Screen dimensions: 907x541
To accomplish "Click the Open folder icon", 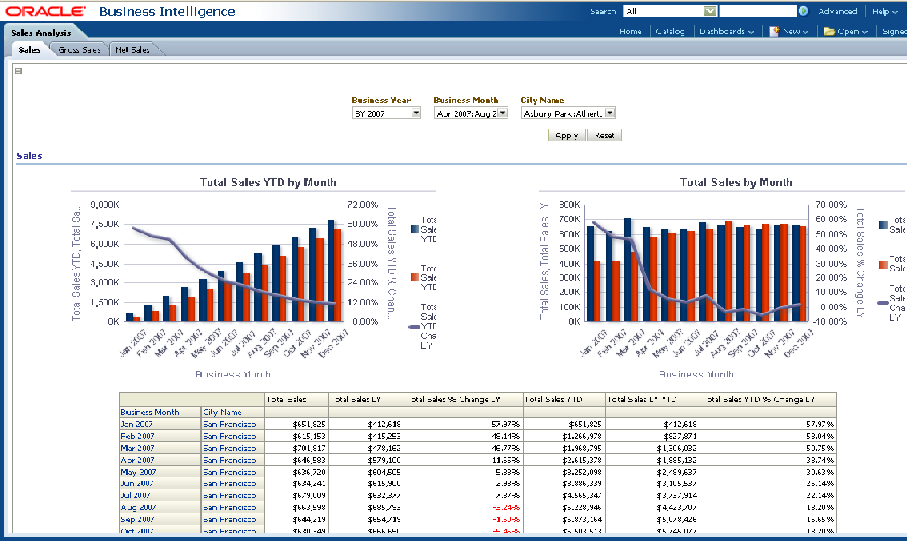I will pos(829,31).
